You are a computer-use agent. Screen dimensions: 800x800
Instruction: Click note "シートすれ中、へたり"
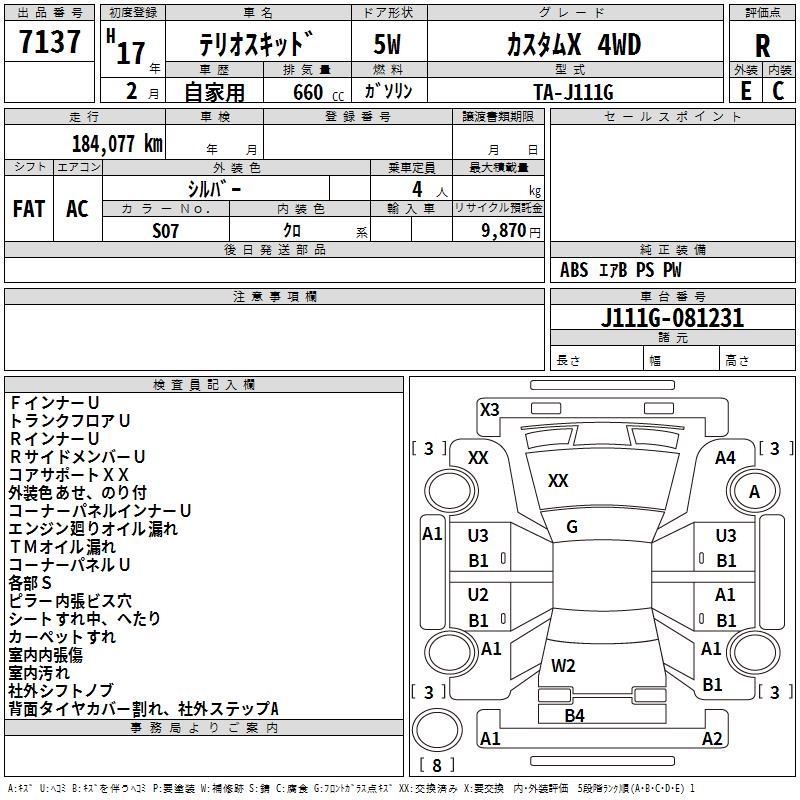[x=85, y=618]
